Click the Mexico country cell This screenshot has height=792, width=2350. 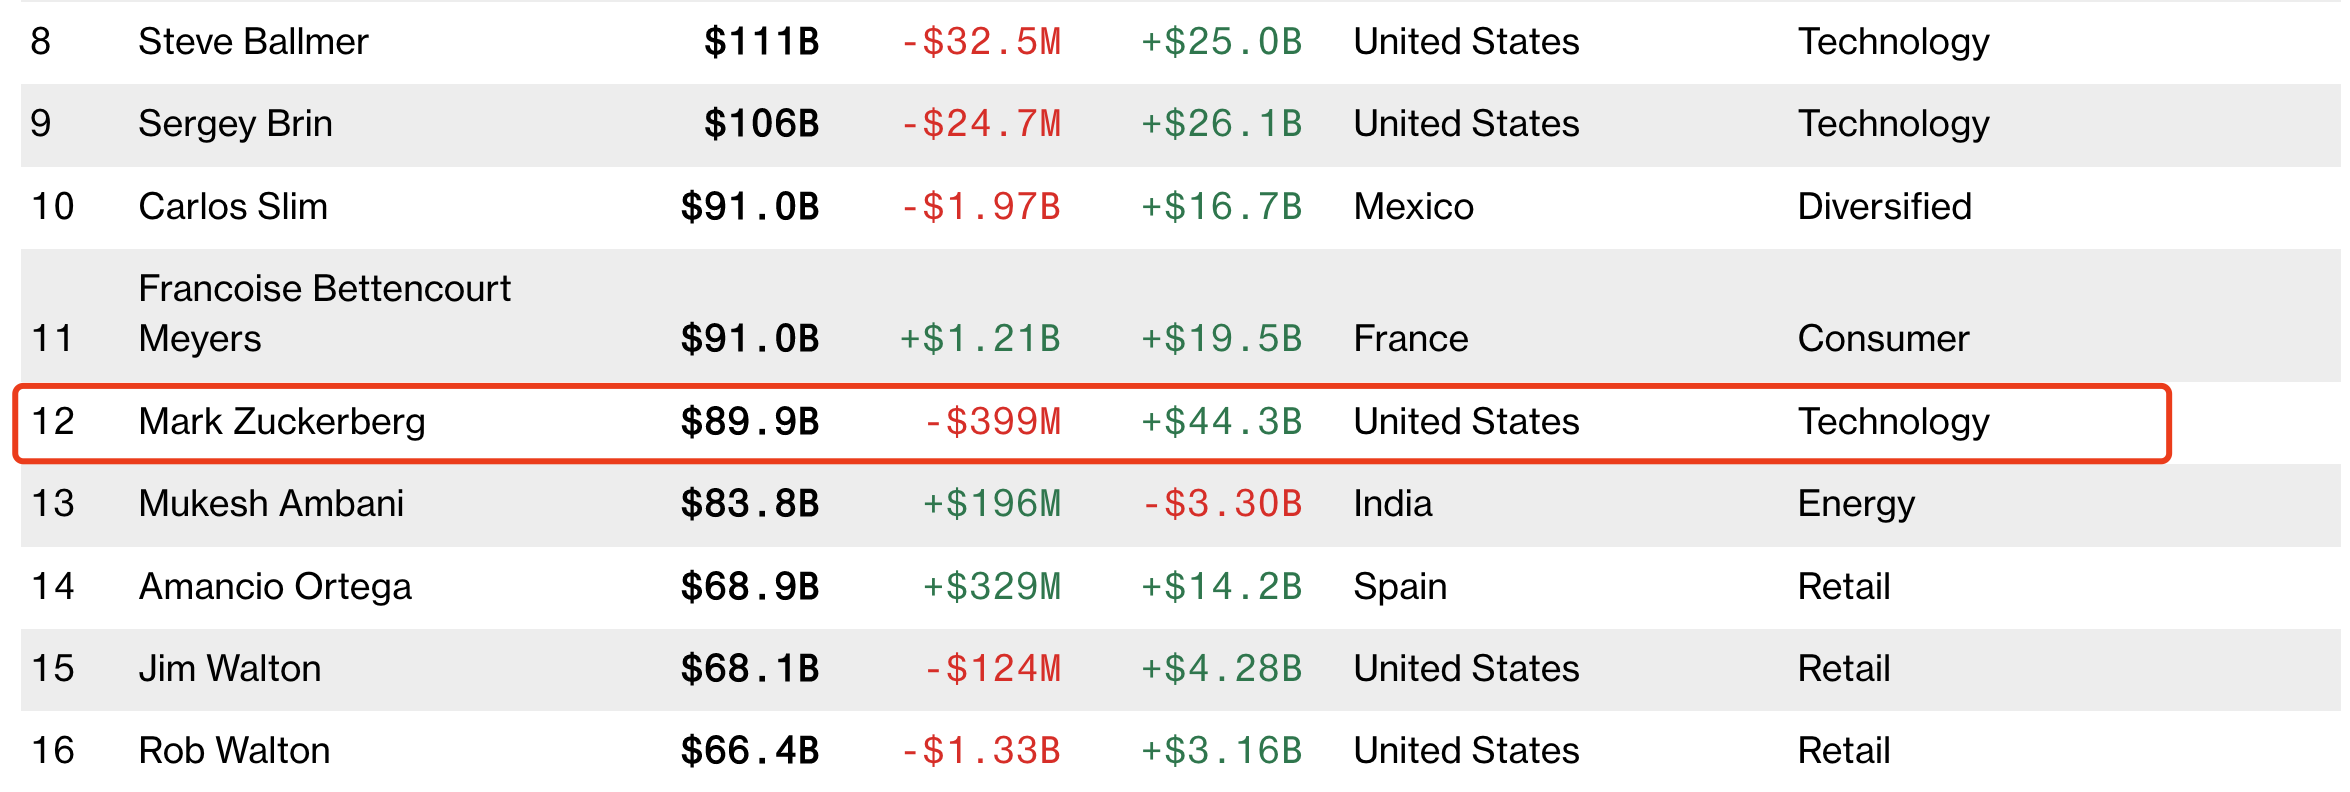[1413, 207]
